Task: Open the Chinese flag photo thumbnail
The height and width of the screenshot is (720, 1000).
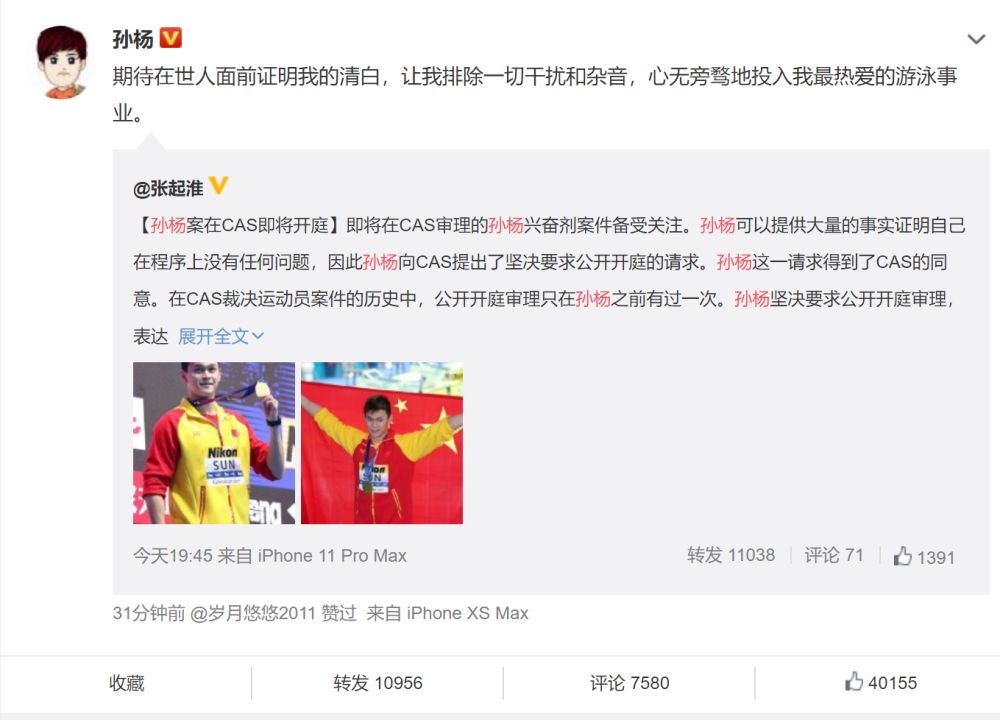Action: pos(381,443)
